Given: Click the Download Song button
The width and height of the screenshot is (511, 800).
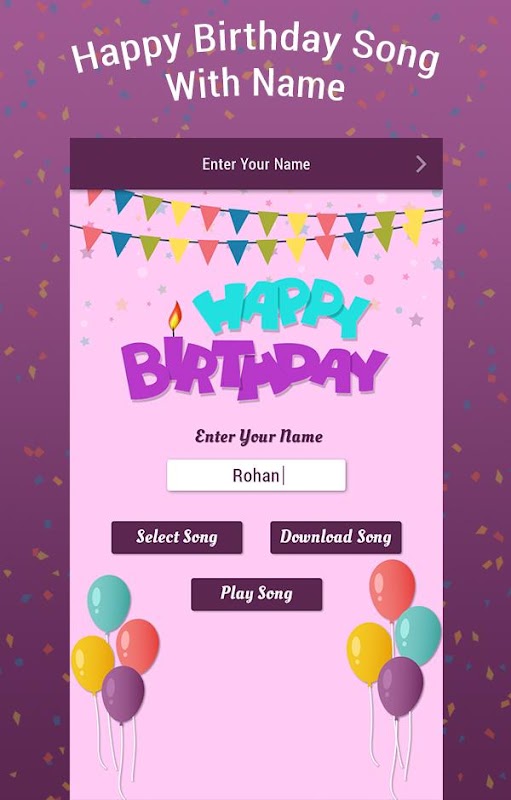Looking at the screenshot, I should [x=336, y=537].
